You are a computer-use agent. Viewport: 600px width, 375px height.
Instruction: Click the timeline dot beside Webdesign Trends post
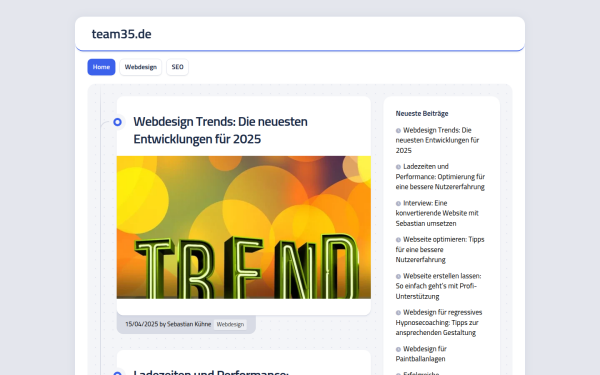[x=117, y=122]
